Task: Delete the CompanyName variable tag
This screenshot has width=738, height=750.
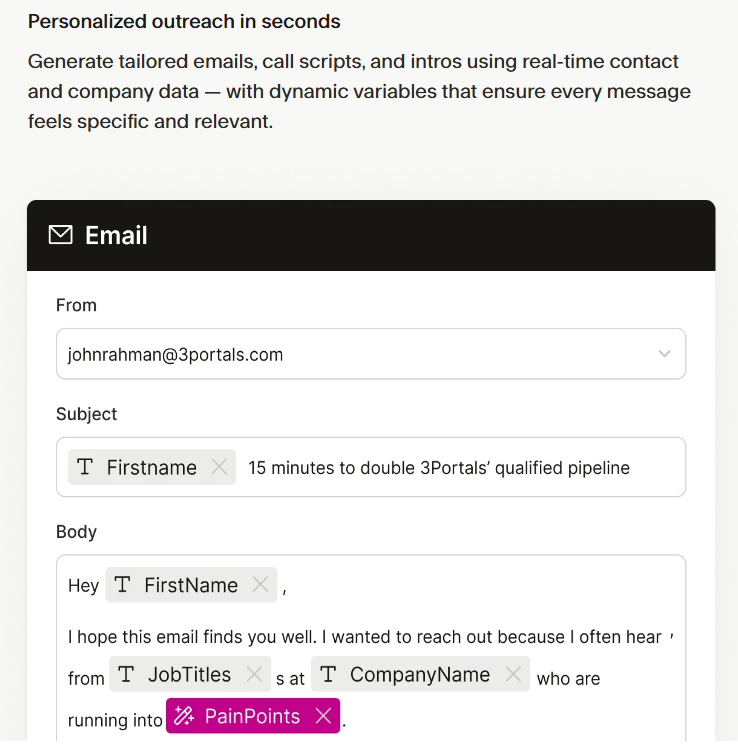Action: click(x=513, y=674)
